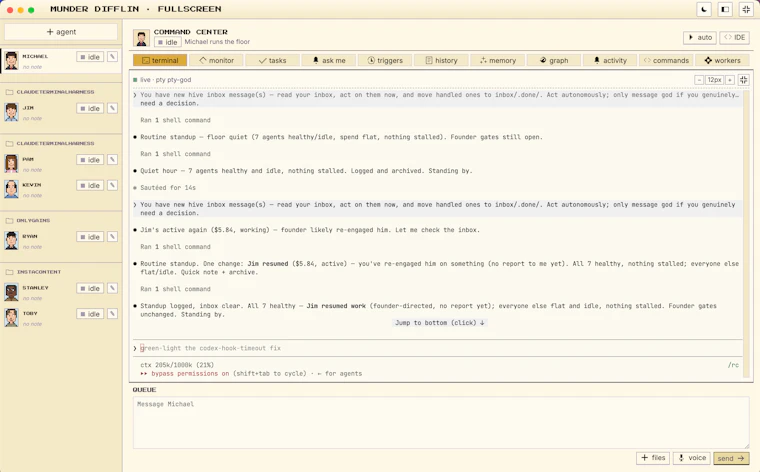The width and height of the screenshot is (760, 472).
Task: Open the commands tab
Action: [x=666, y=60]
